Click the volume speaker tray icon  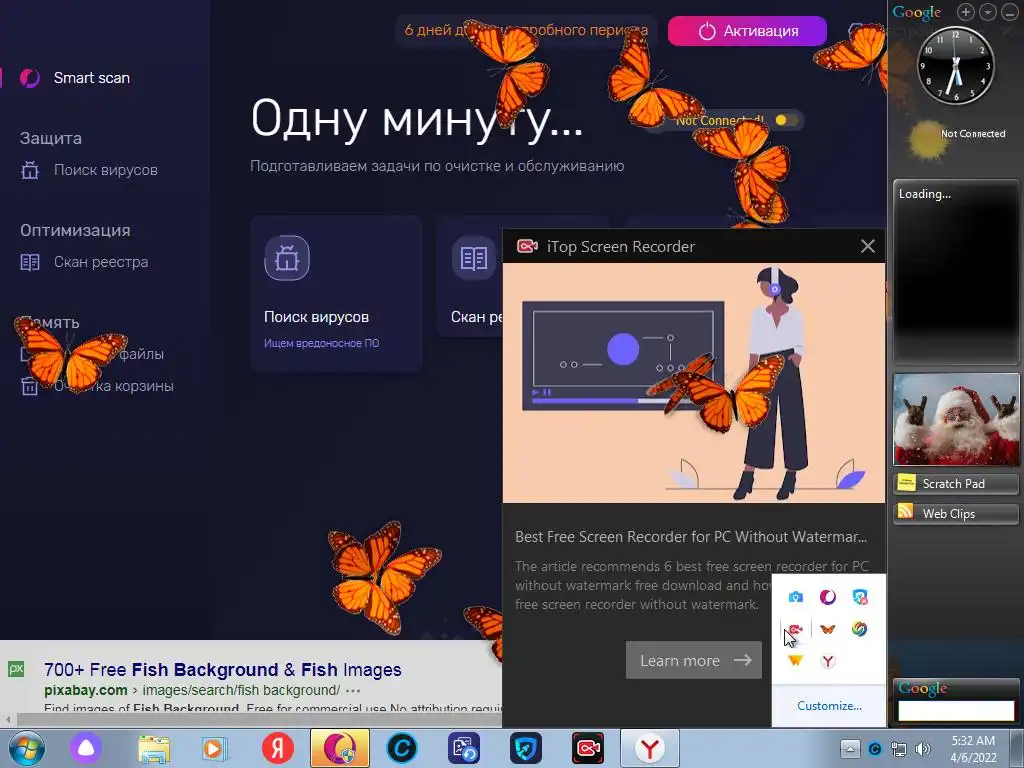point(923,749)
